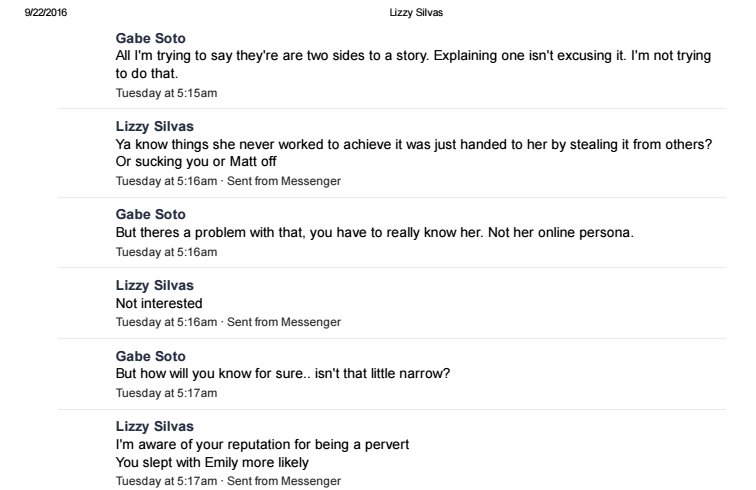Click the Gabe Soto name above 'But how will you know'
756x490 pixels.
150,356
